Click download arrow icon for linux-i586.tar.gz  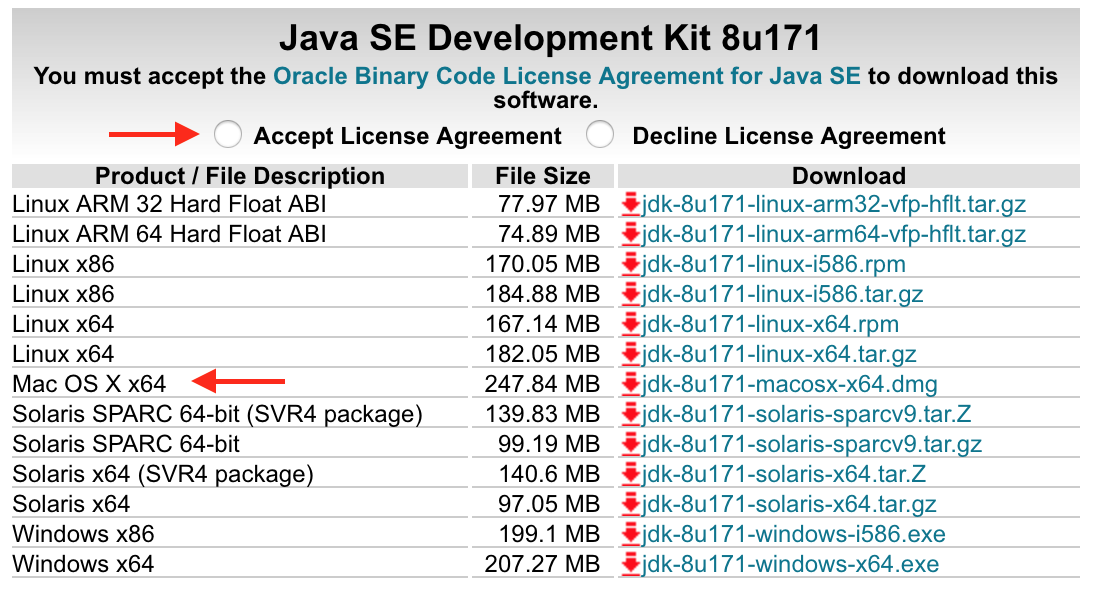click(631, 294)
